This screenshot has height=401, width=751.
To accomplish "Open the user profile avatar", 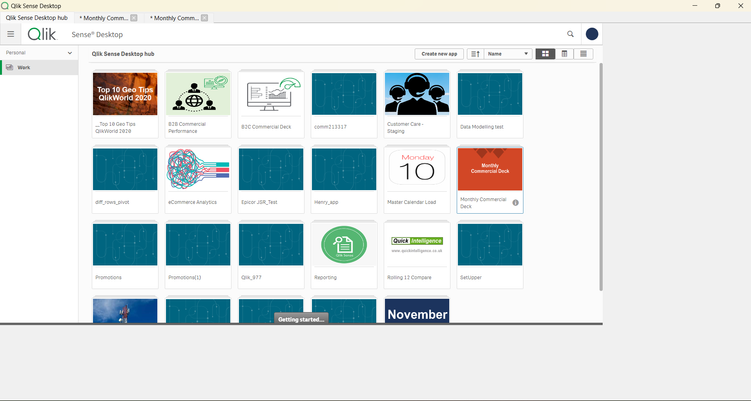I will [592, 34].
